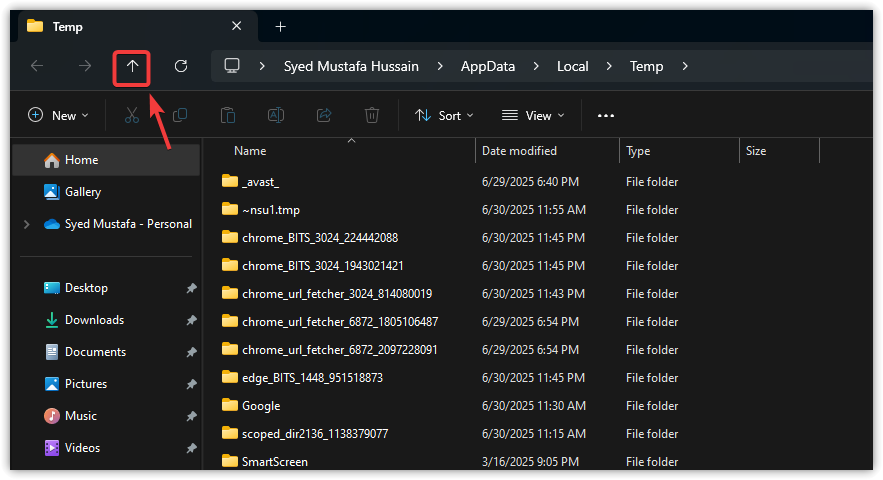Image resolution: width=883 pixels, height=480 pixels.
Task: Click the Up arrow navigation button
Action: click(x=132, y=66)
